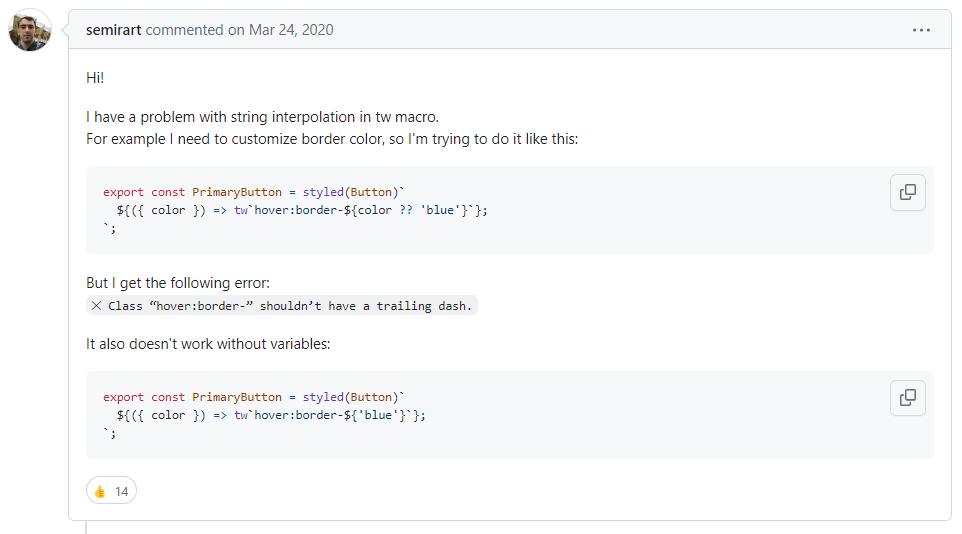The width and height of the screenshot is (962, 534).
Task: Click "It also doesn't work without variables" text
Action: click(208, 344)
